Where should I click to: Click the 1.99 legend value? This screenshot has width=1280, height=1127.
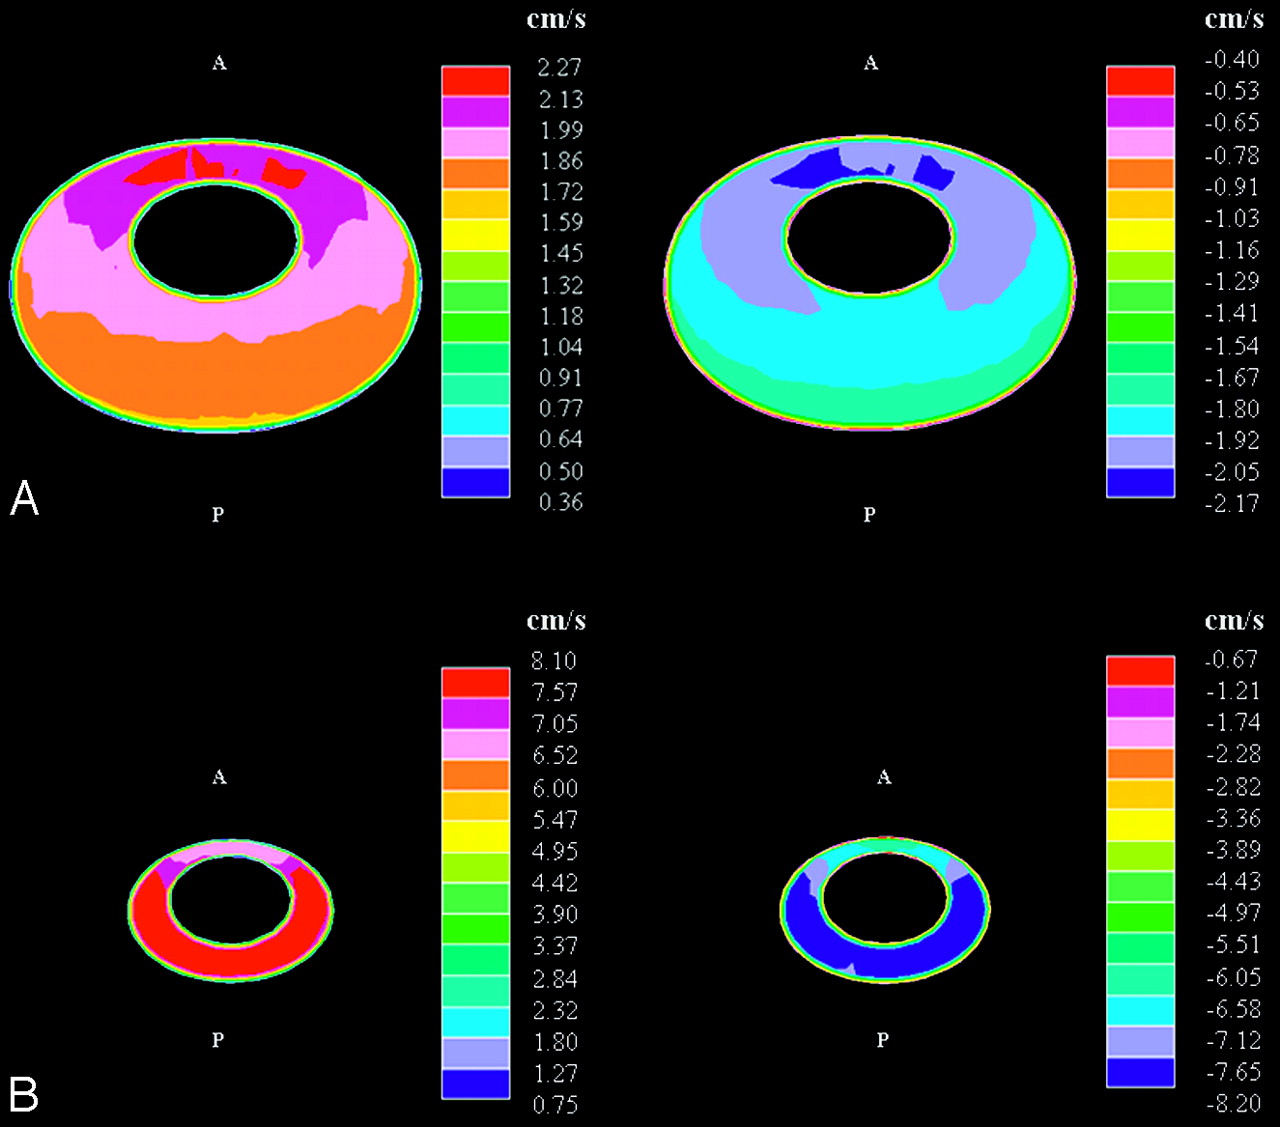pyautogui.click(x=560, y=130)
